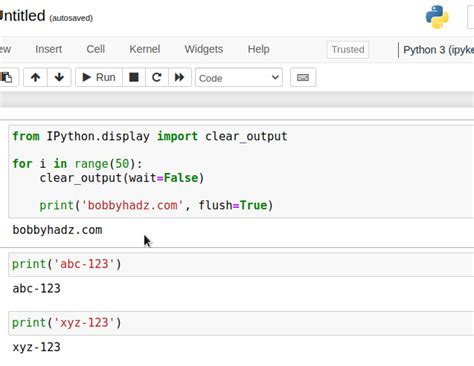Click inside the clear_output code cell
The width and height of the screenshot is (474, 366).
click(x=241, y=171)
